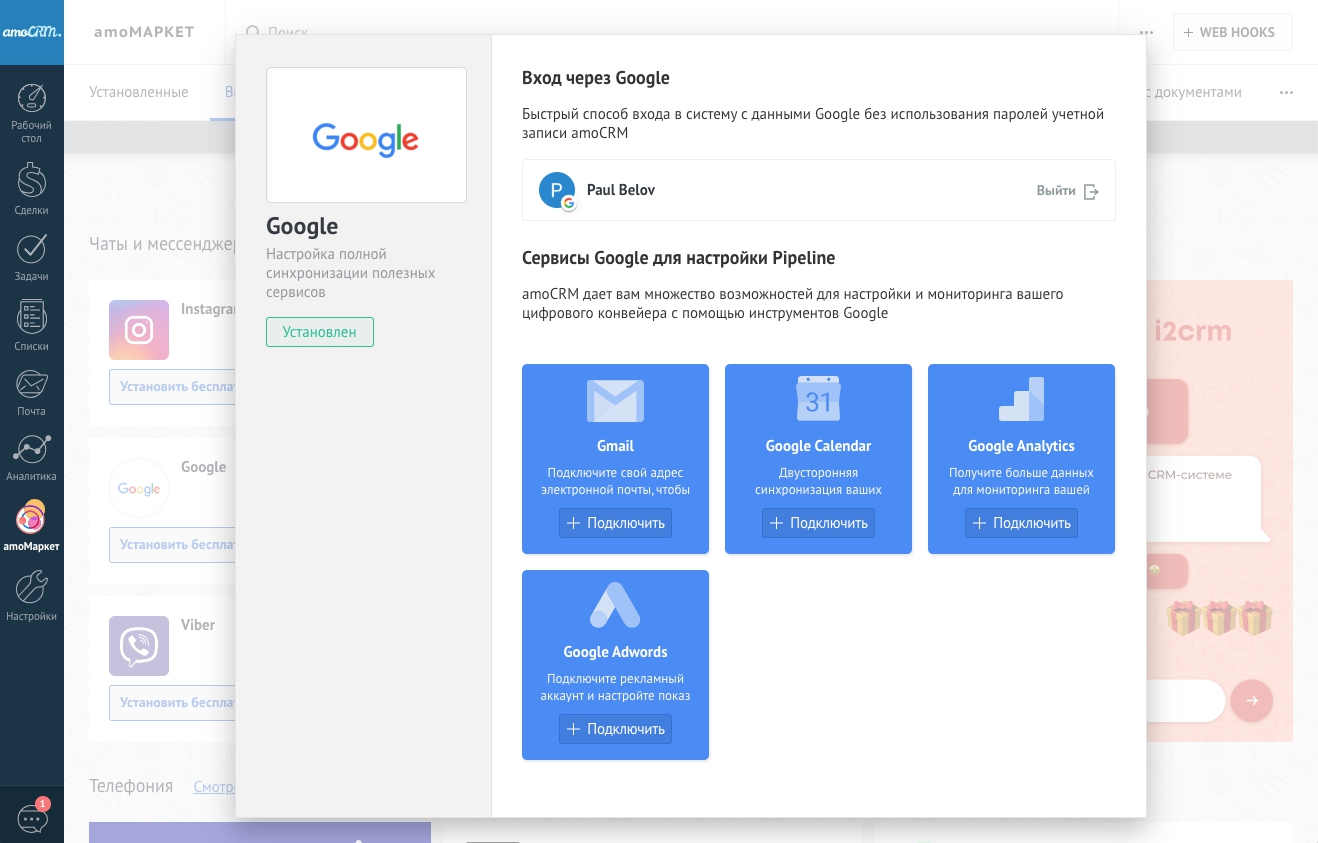
Task: Click the WEB HOOKS button
Action: 1232,32
